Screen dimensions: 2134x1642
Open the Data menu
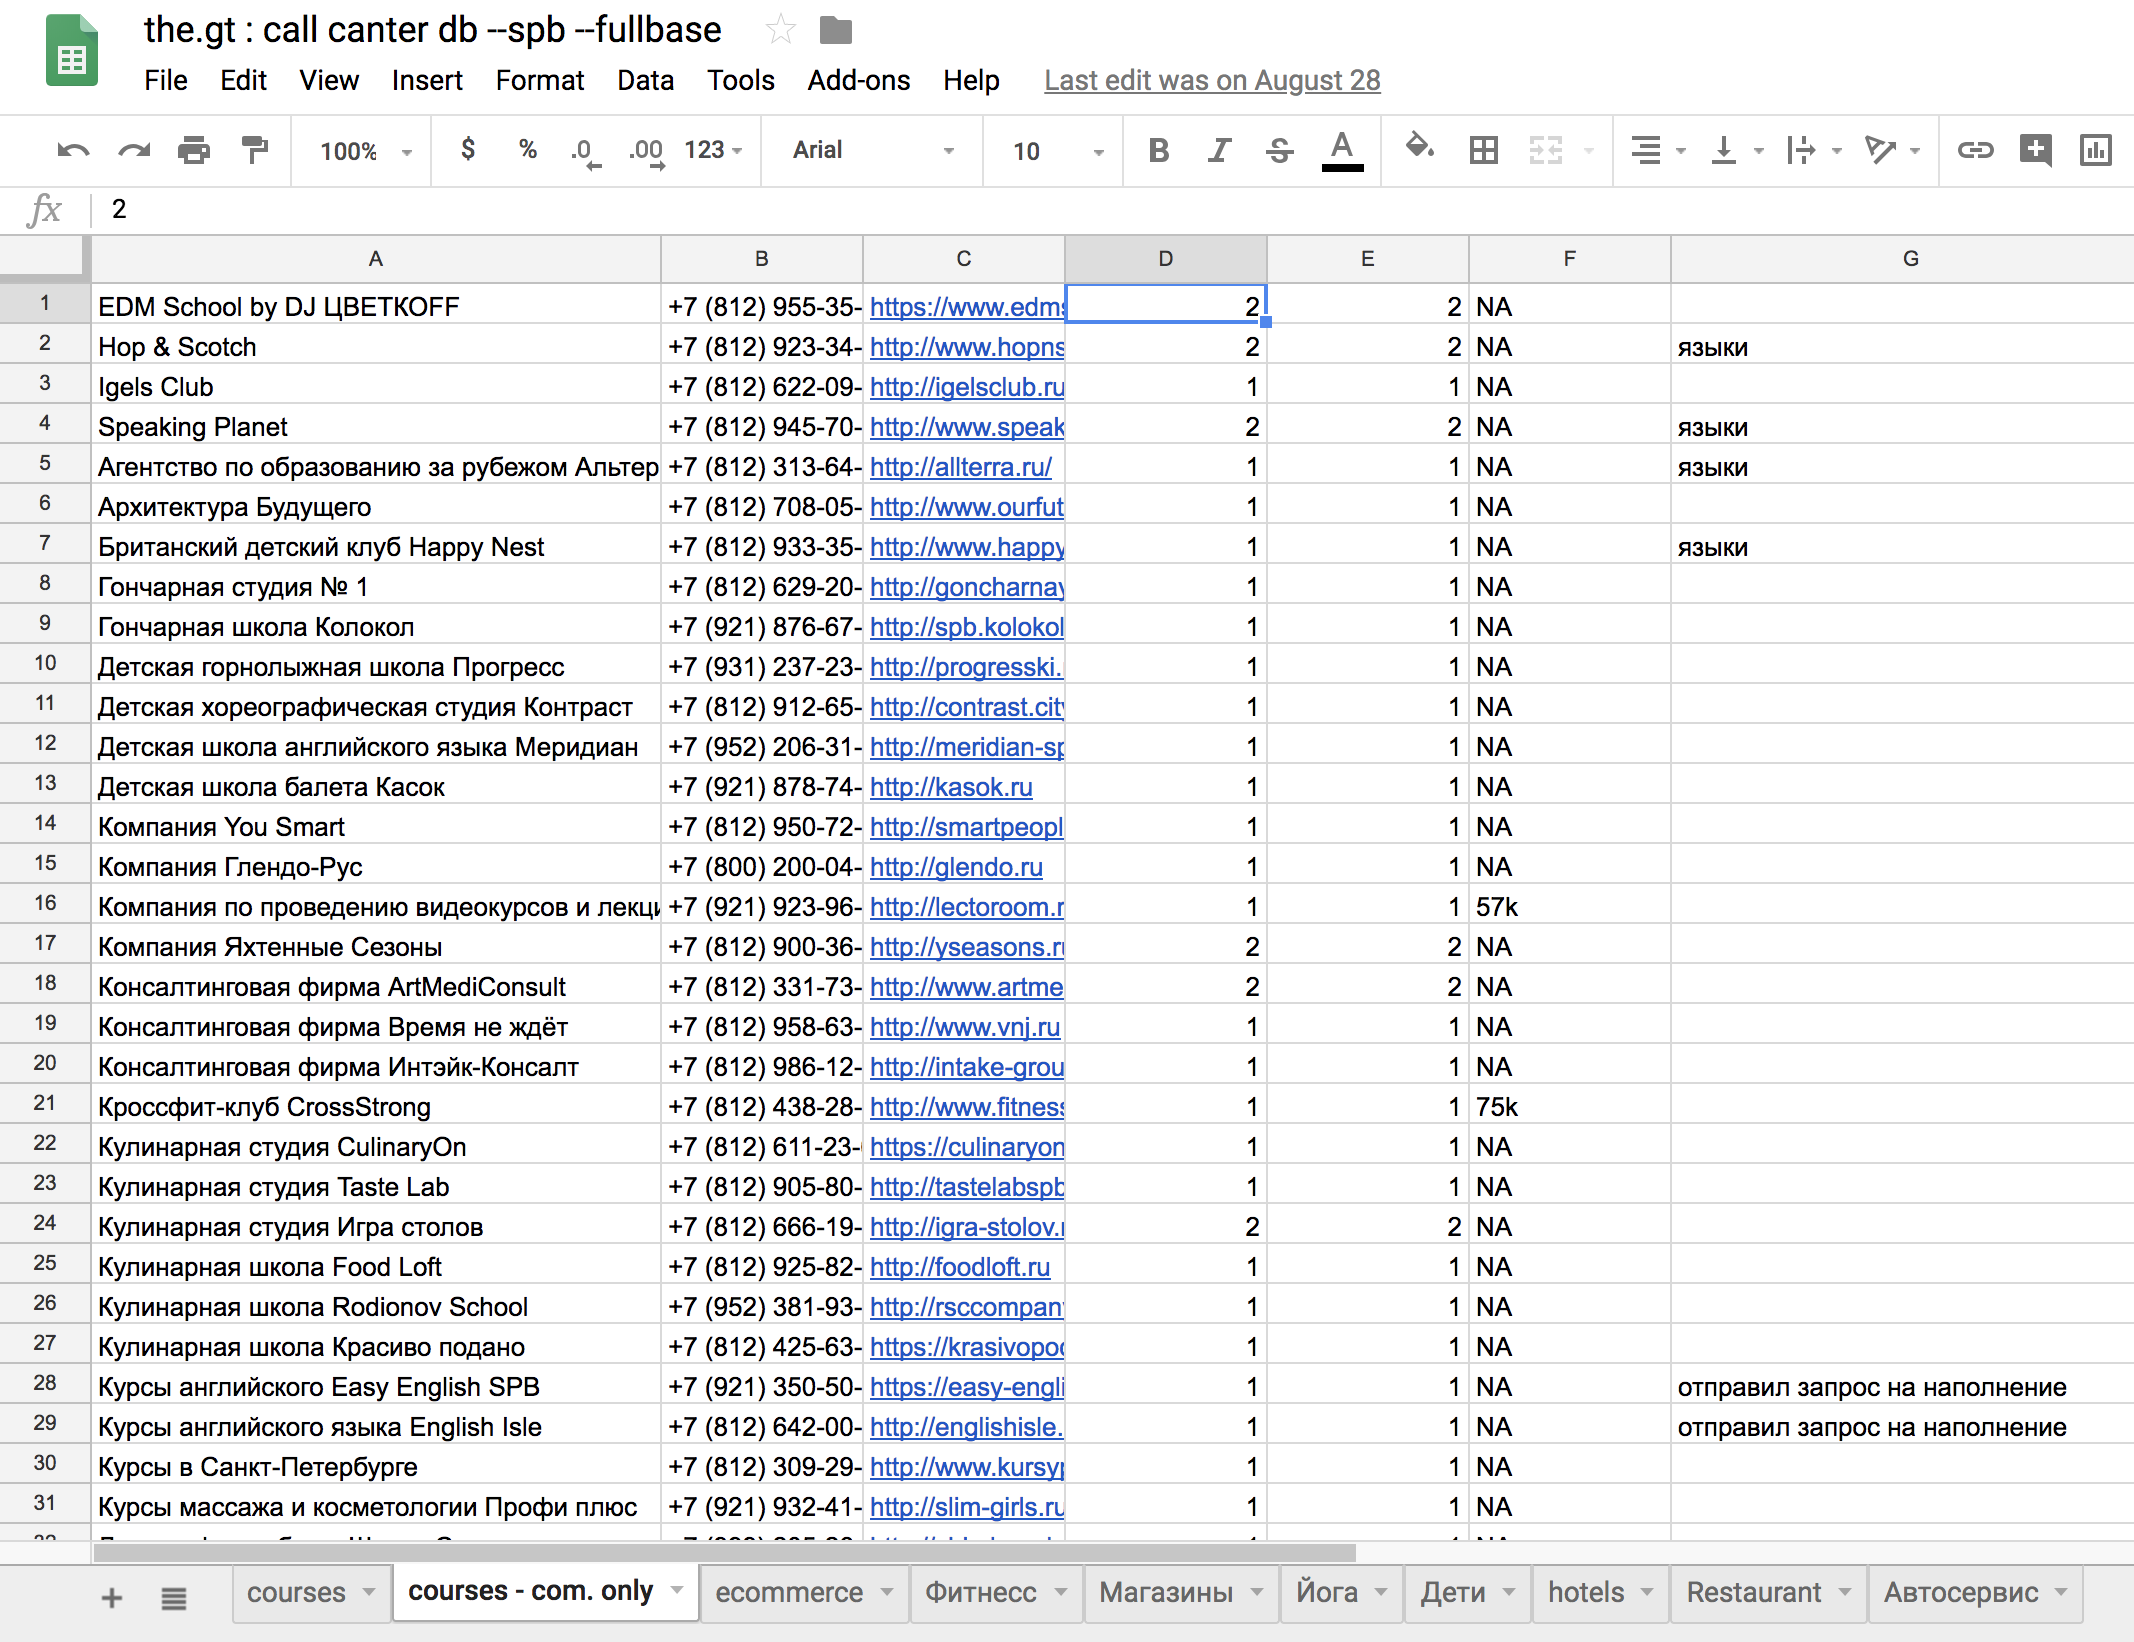point(645,80)
